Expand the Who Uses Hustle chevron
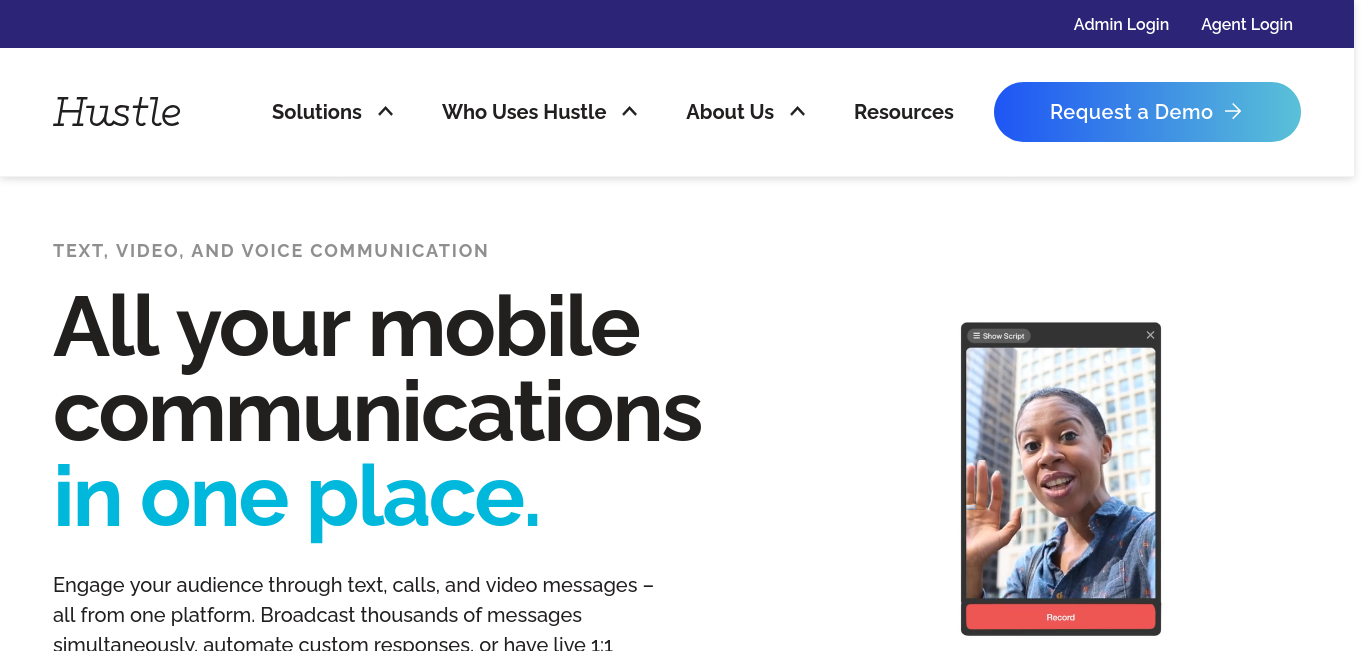Image resolution: width=1366 pixels, height=651 pixels. 630,112
